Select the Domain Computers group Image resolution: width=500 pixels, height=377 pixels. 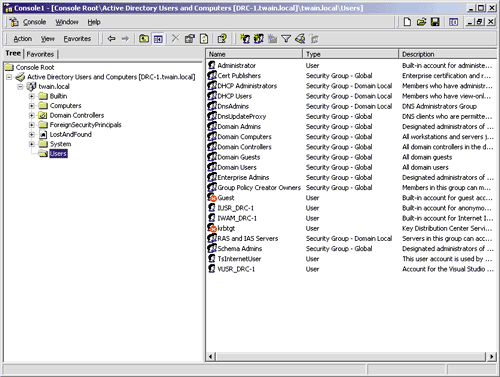pyautogui.click(x=244, y=137)
